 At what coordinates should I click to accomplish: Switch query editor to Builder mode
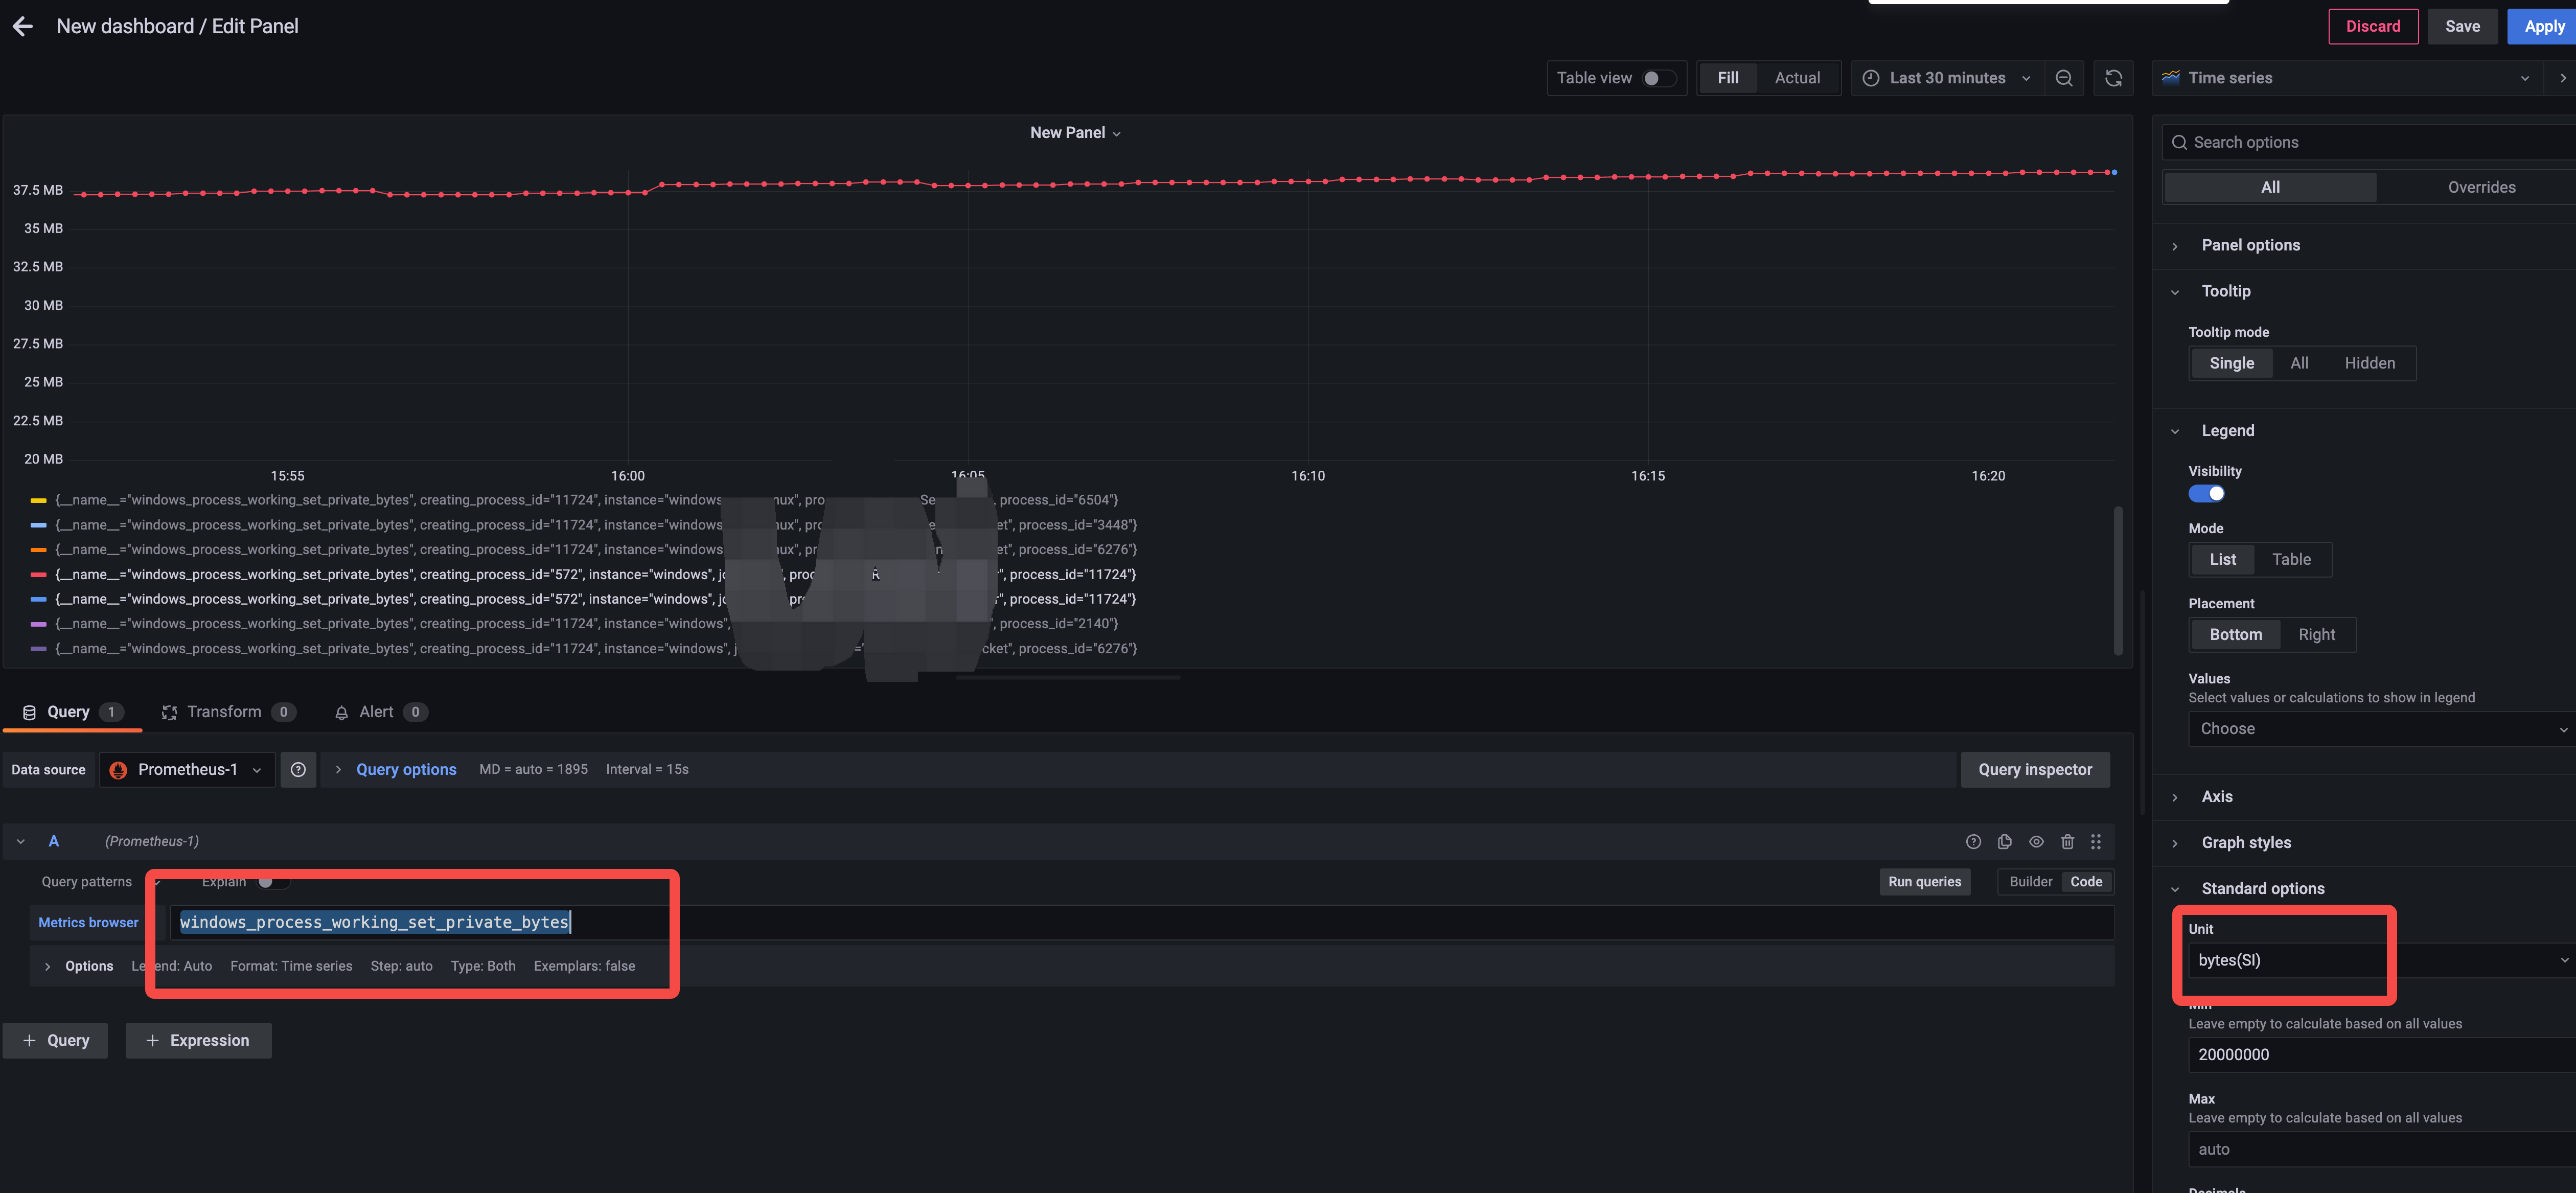click(x=2030, y=882)
